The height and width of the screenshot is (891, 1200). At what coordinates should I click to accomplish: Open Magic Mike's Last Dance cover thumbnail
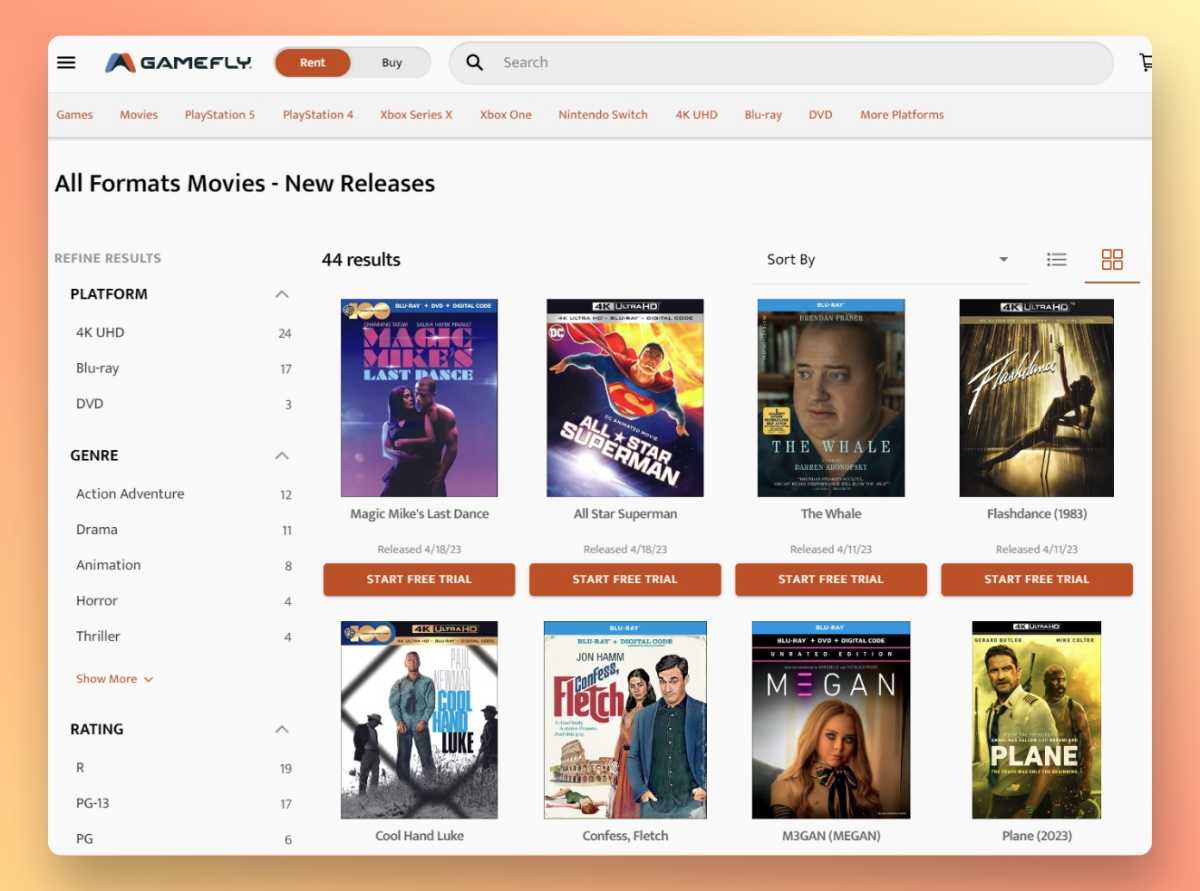tap(419, 398)
